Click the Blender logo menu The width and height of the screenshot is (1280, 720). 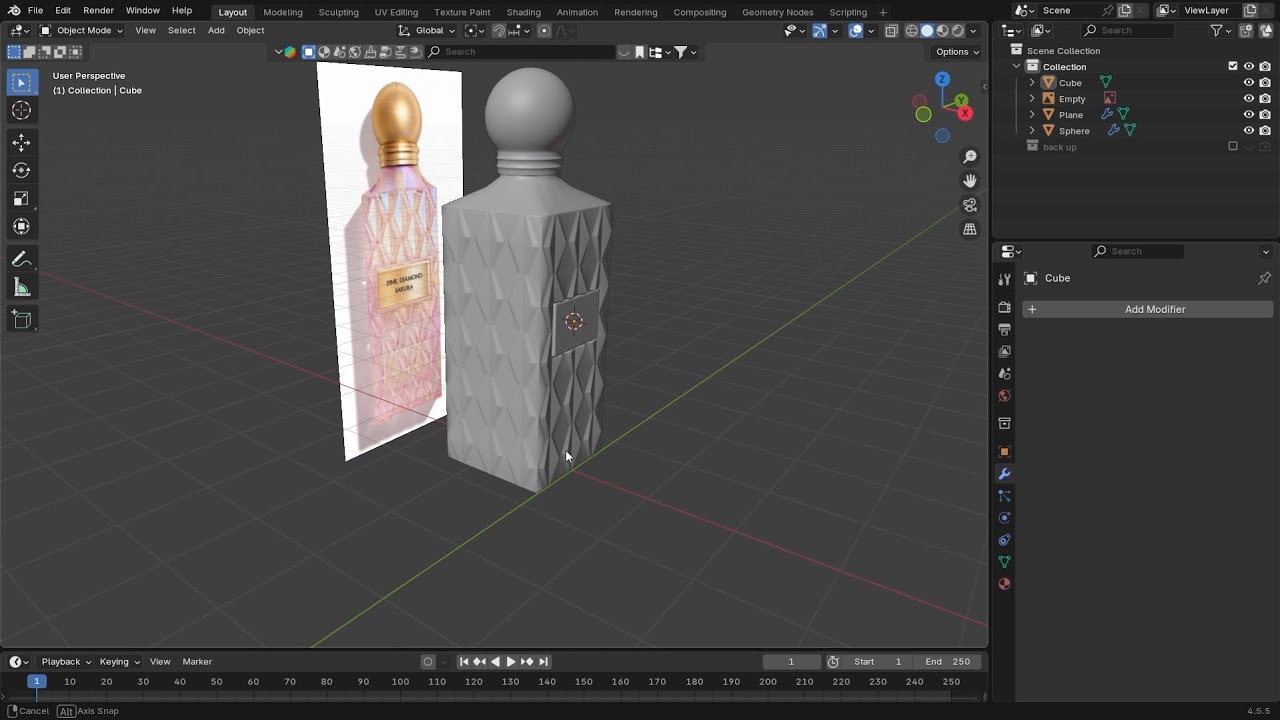[x=14, y=10]
